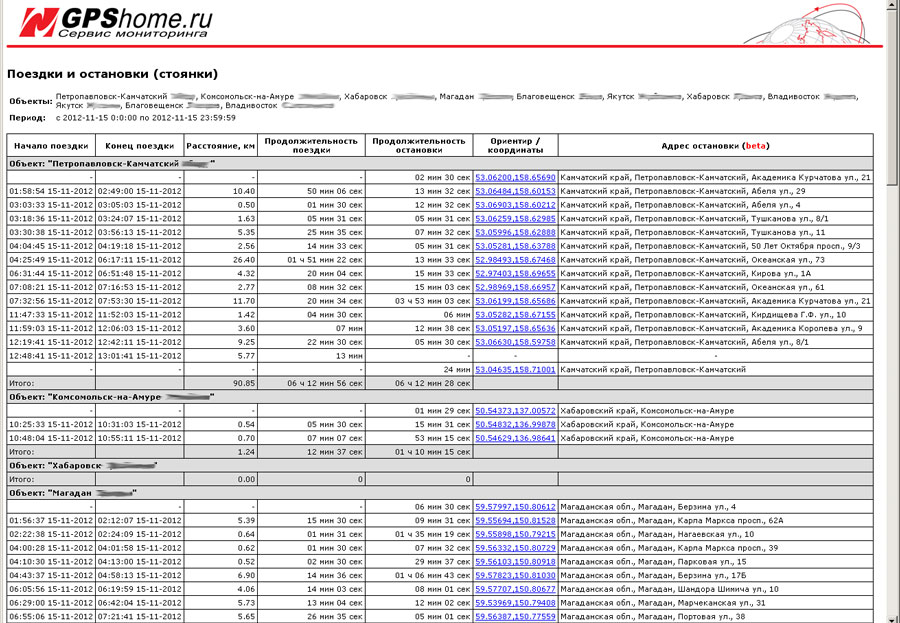Open coordinates link 59.57707,150.80677
The image size is (900, 623).
[x=515, y=589]
